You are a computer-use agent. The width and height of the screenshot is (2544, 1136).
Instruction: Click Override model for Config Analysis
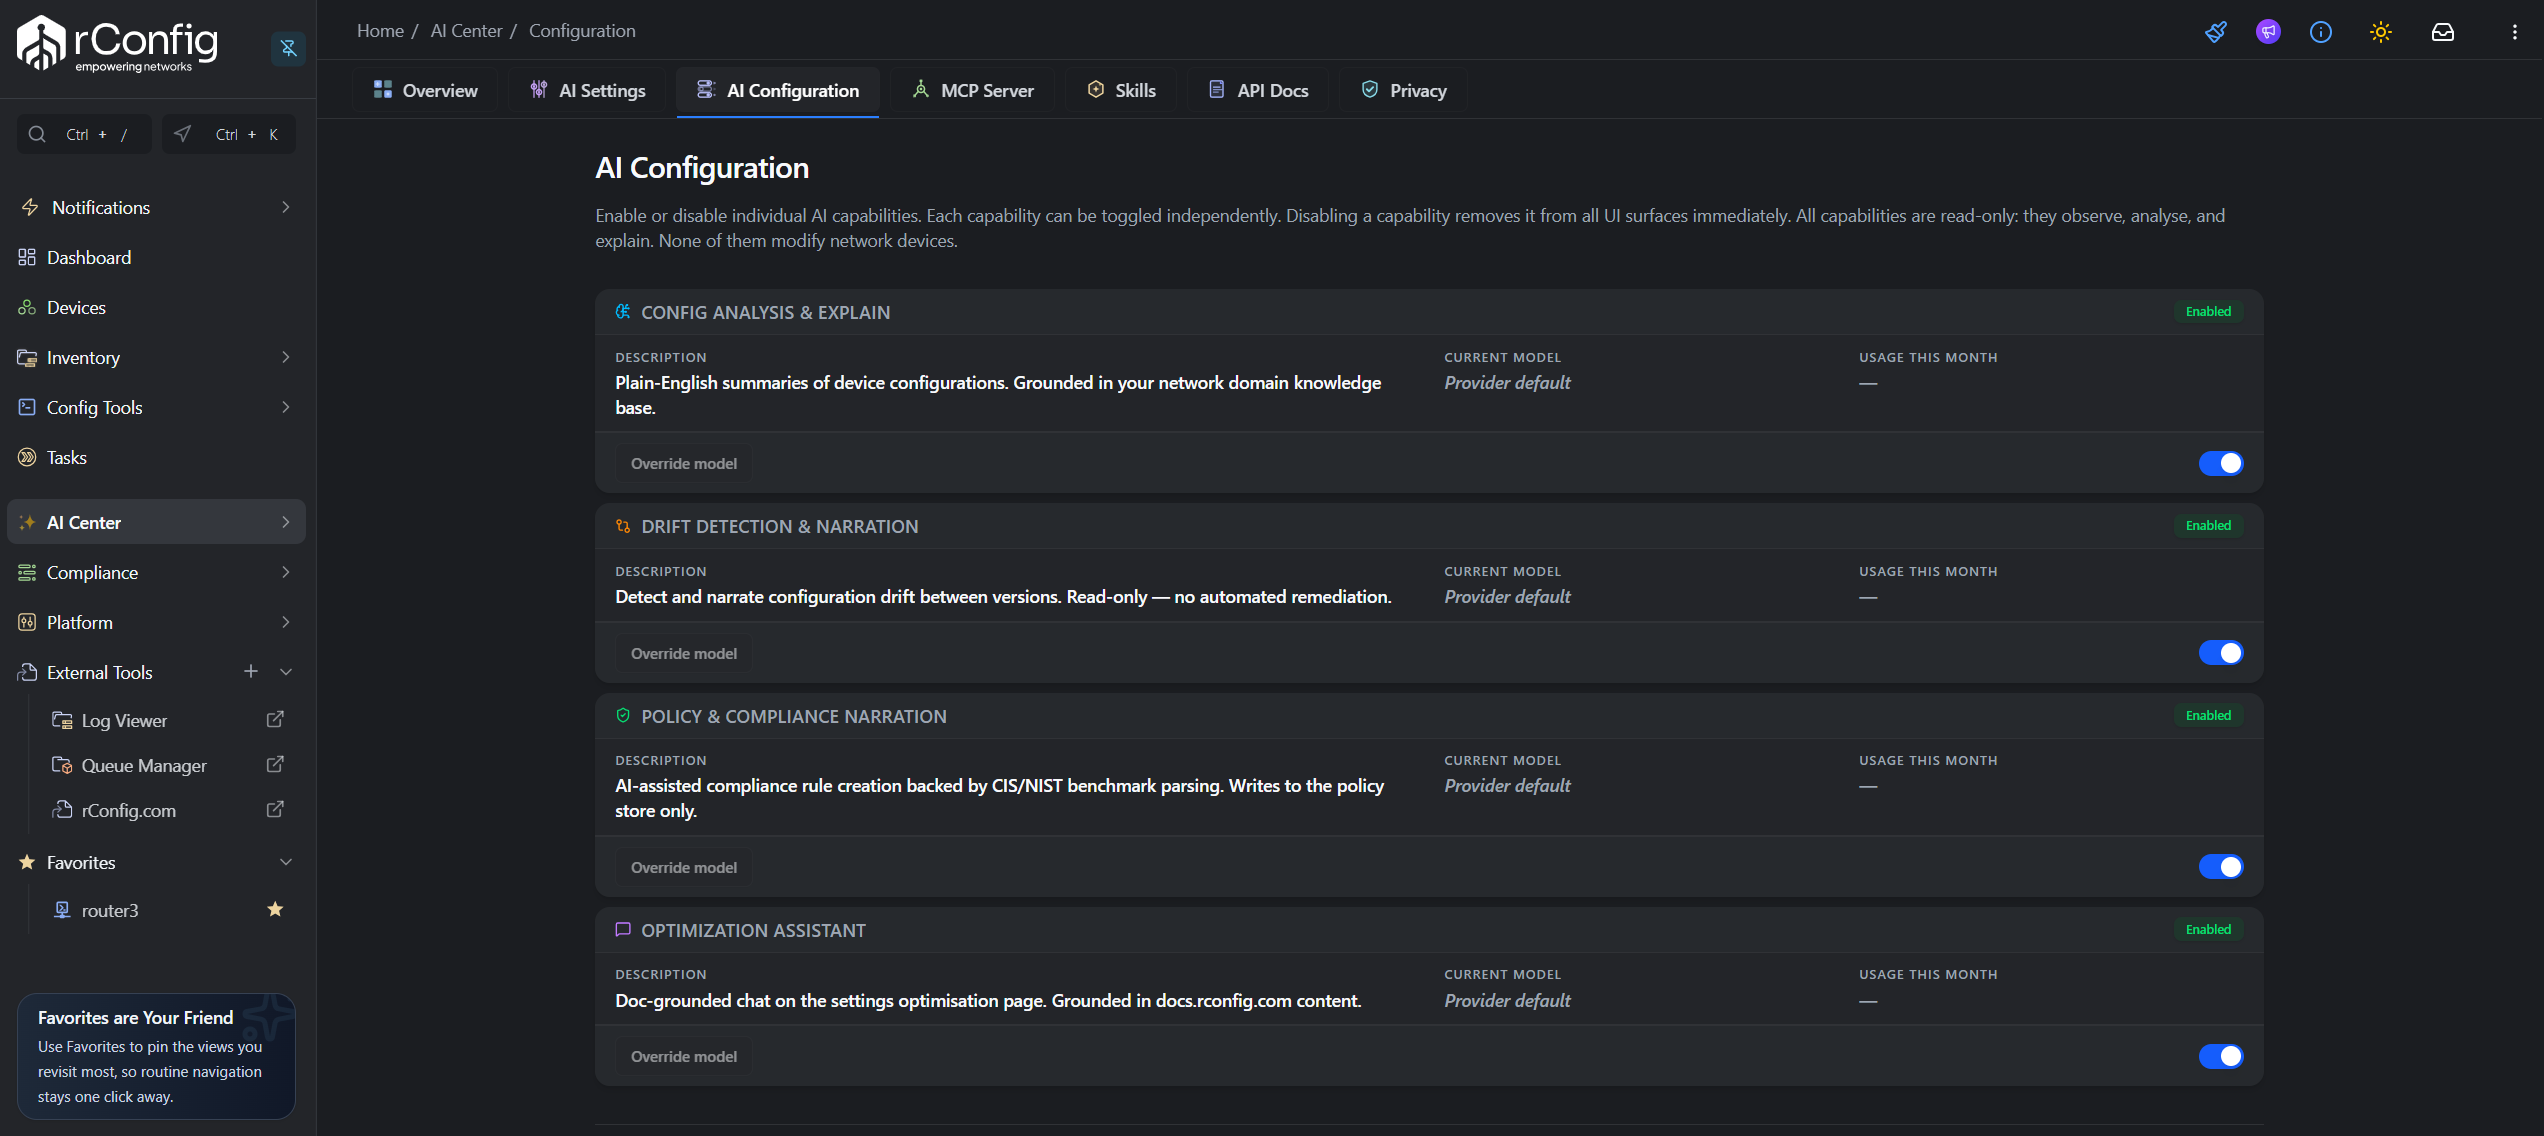point(684,463)
